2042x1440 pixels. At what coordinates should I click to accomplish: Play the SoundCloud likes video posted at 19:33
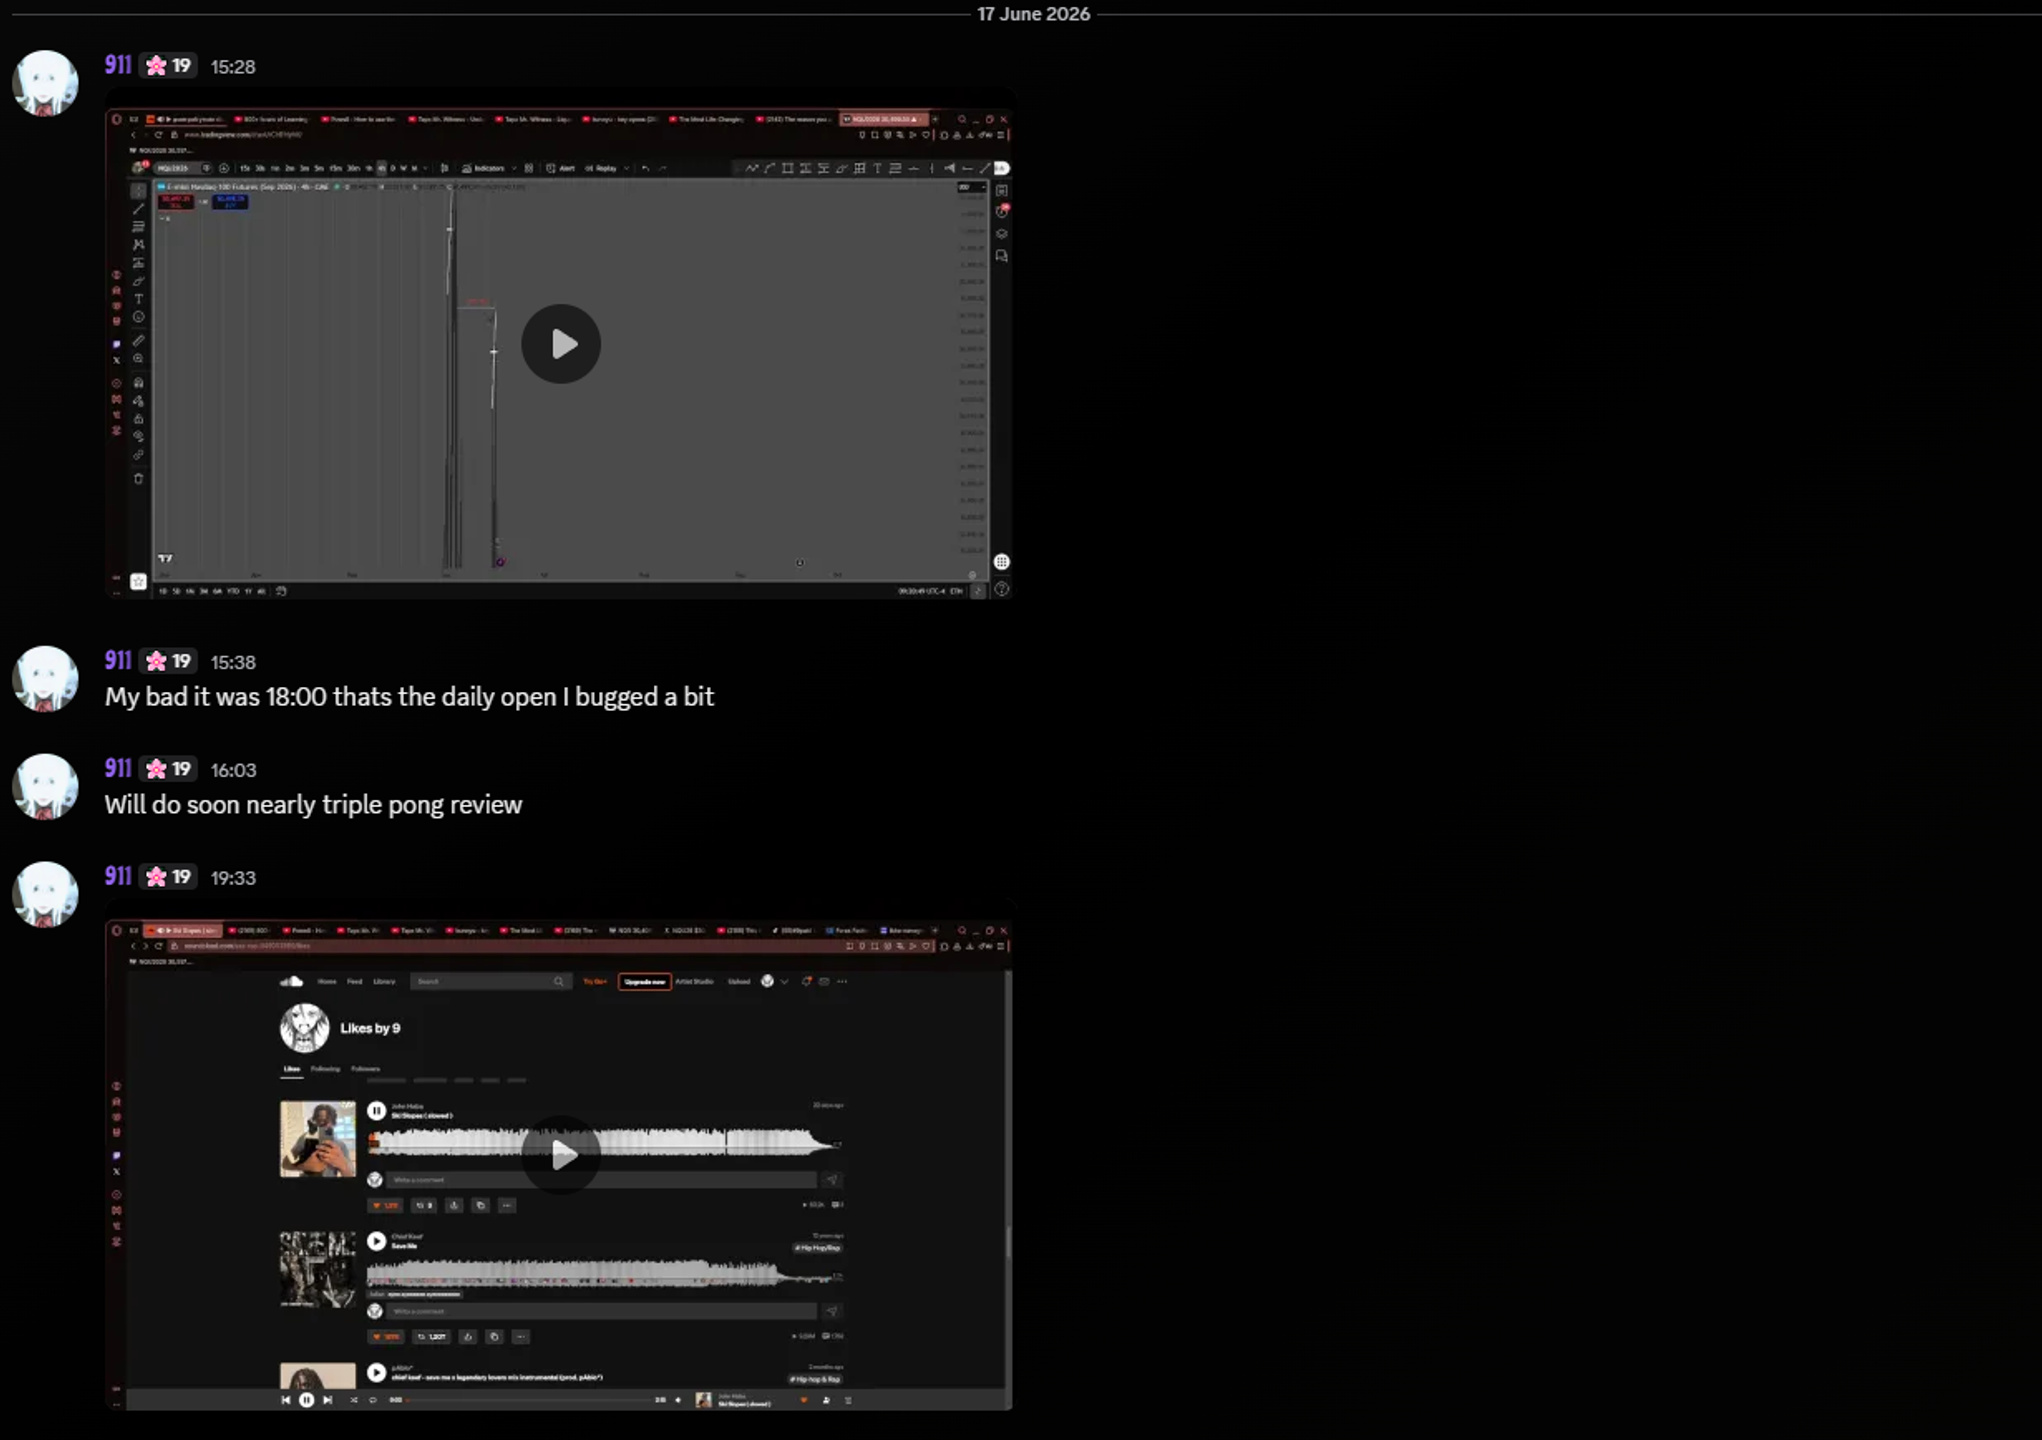(x=561, y=1155)
